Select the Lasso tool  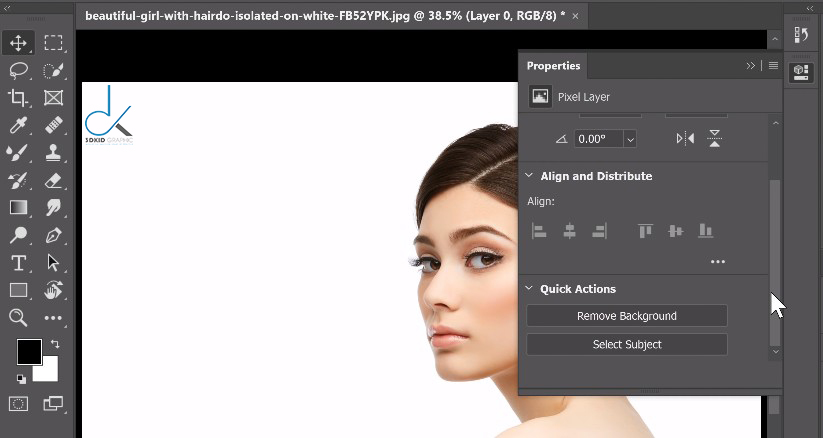[x=18, y=70]
